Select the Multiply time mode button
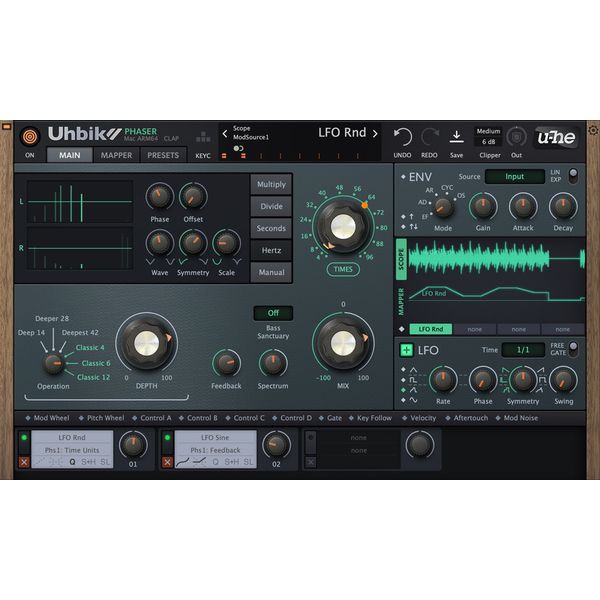This screenshot has height=600, width=600. 271,185
